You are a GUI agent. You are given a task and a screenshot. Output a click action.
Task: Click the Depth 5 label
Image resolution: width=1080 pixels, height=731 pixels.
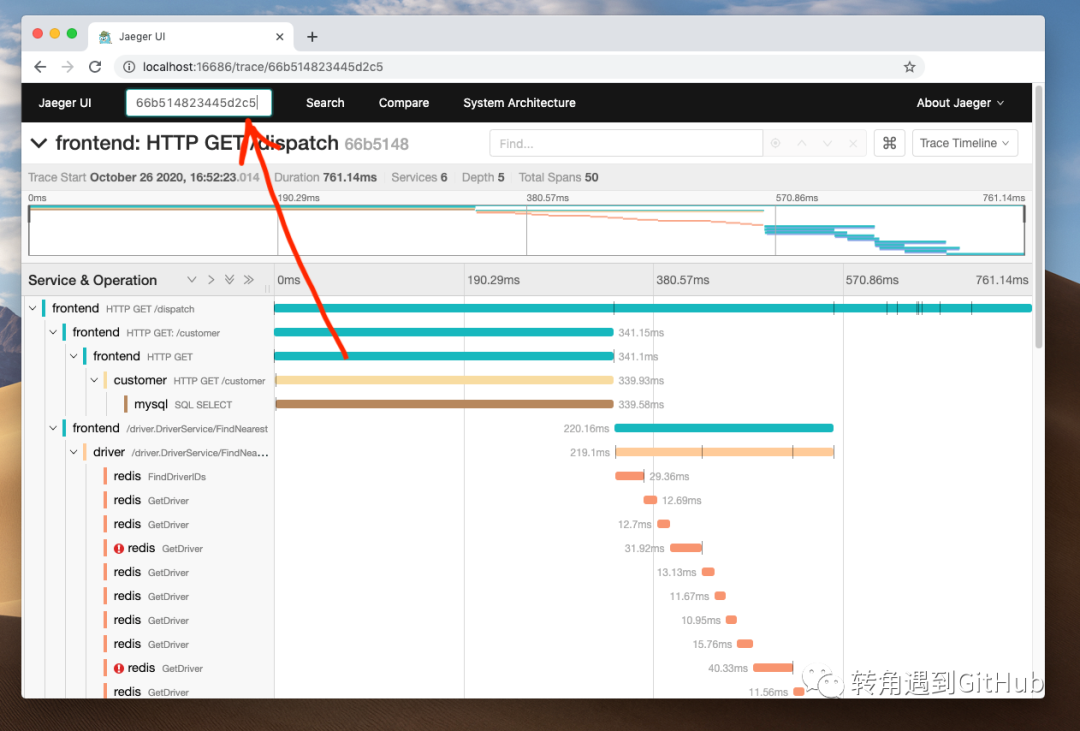click(483, 177)
